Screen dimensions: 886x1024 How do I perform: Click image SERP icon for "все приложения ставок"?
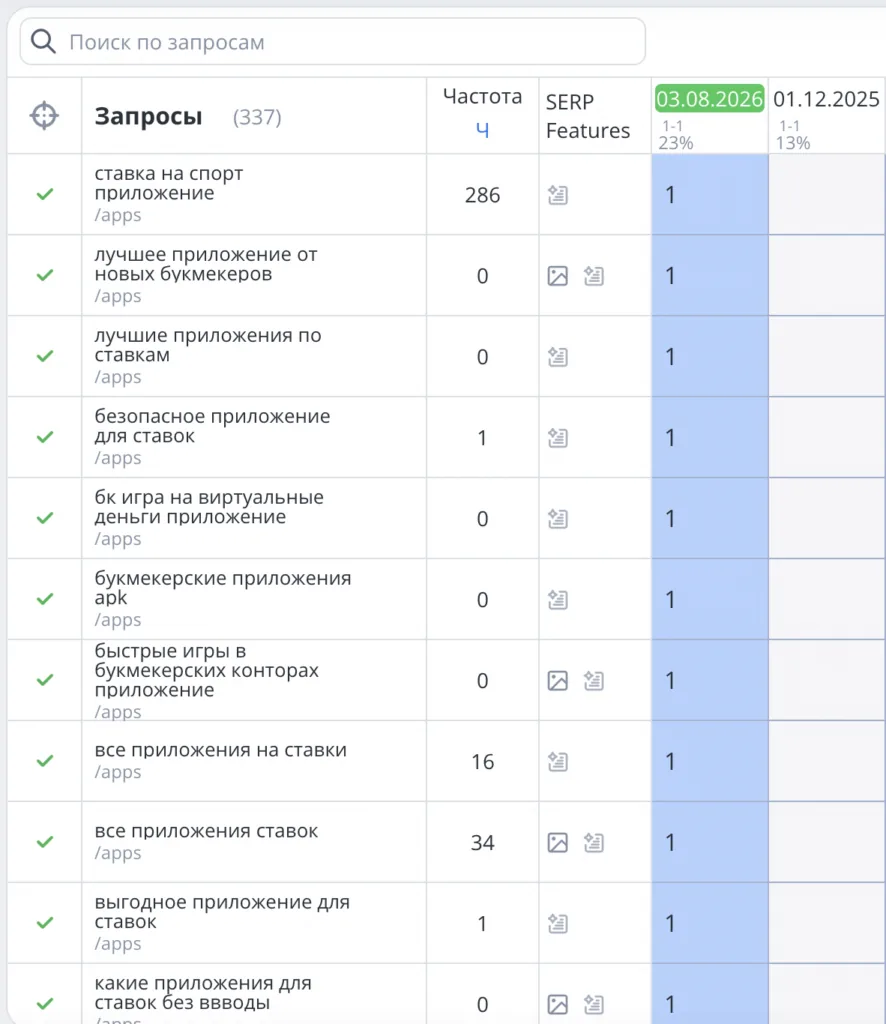point(558,842)
